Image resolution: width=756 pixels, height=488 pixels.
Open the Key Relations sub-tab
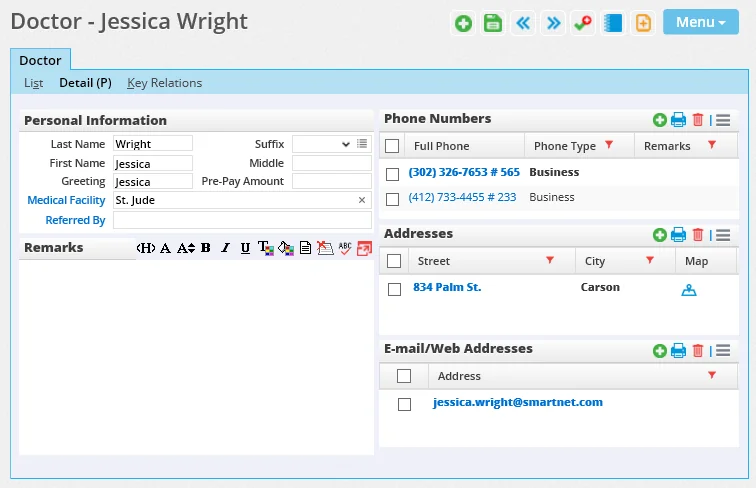164,83
